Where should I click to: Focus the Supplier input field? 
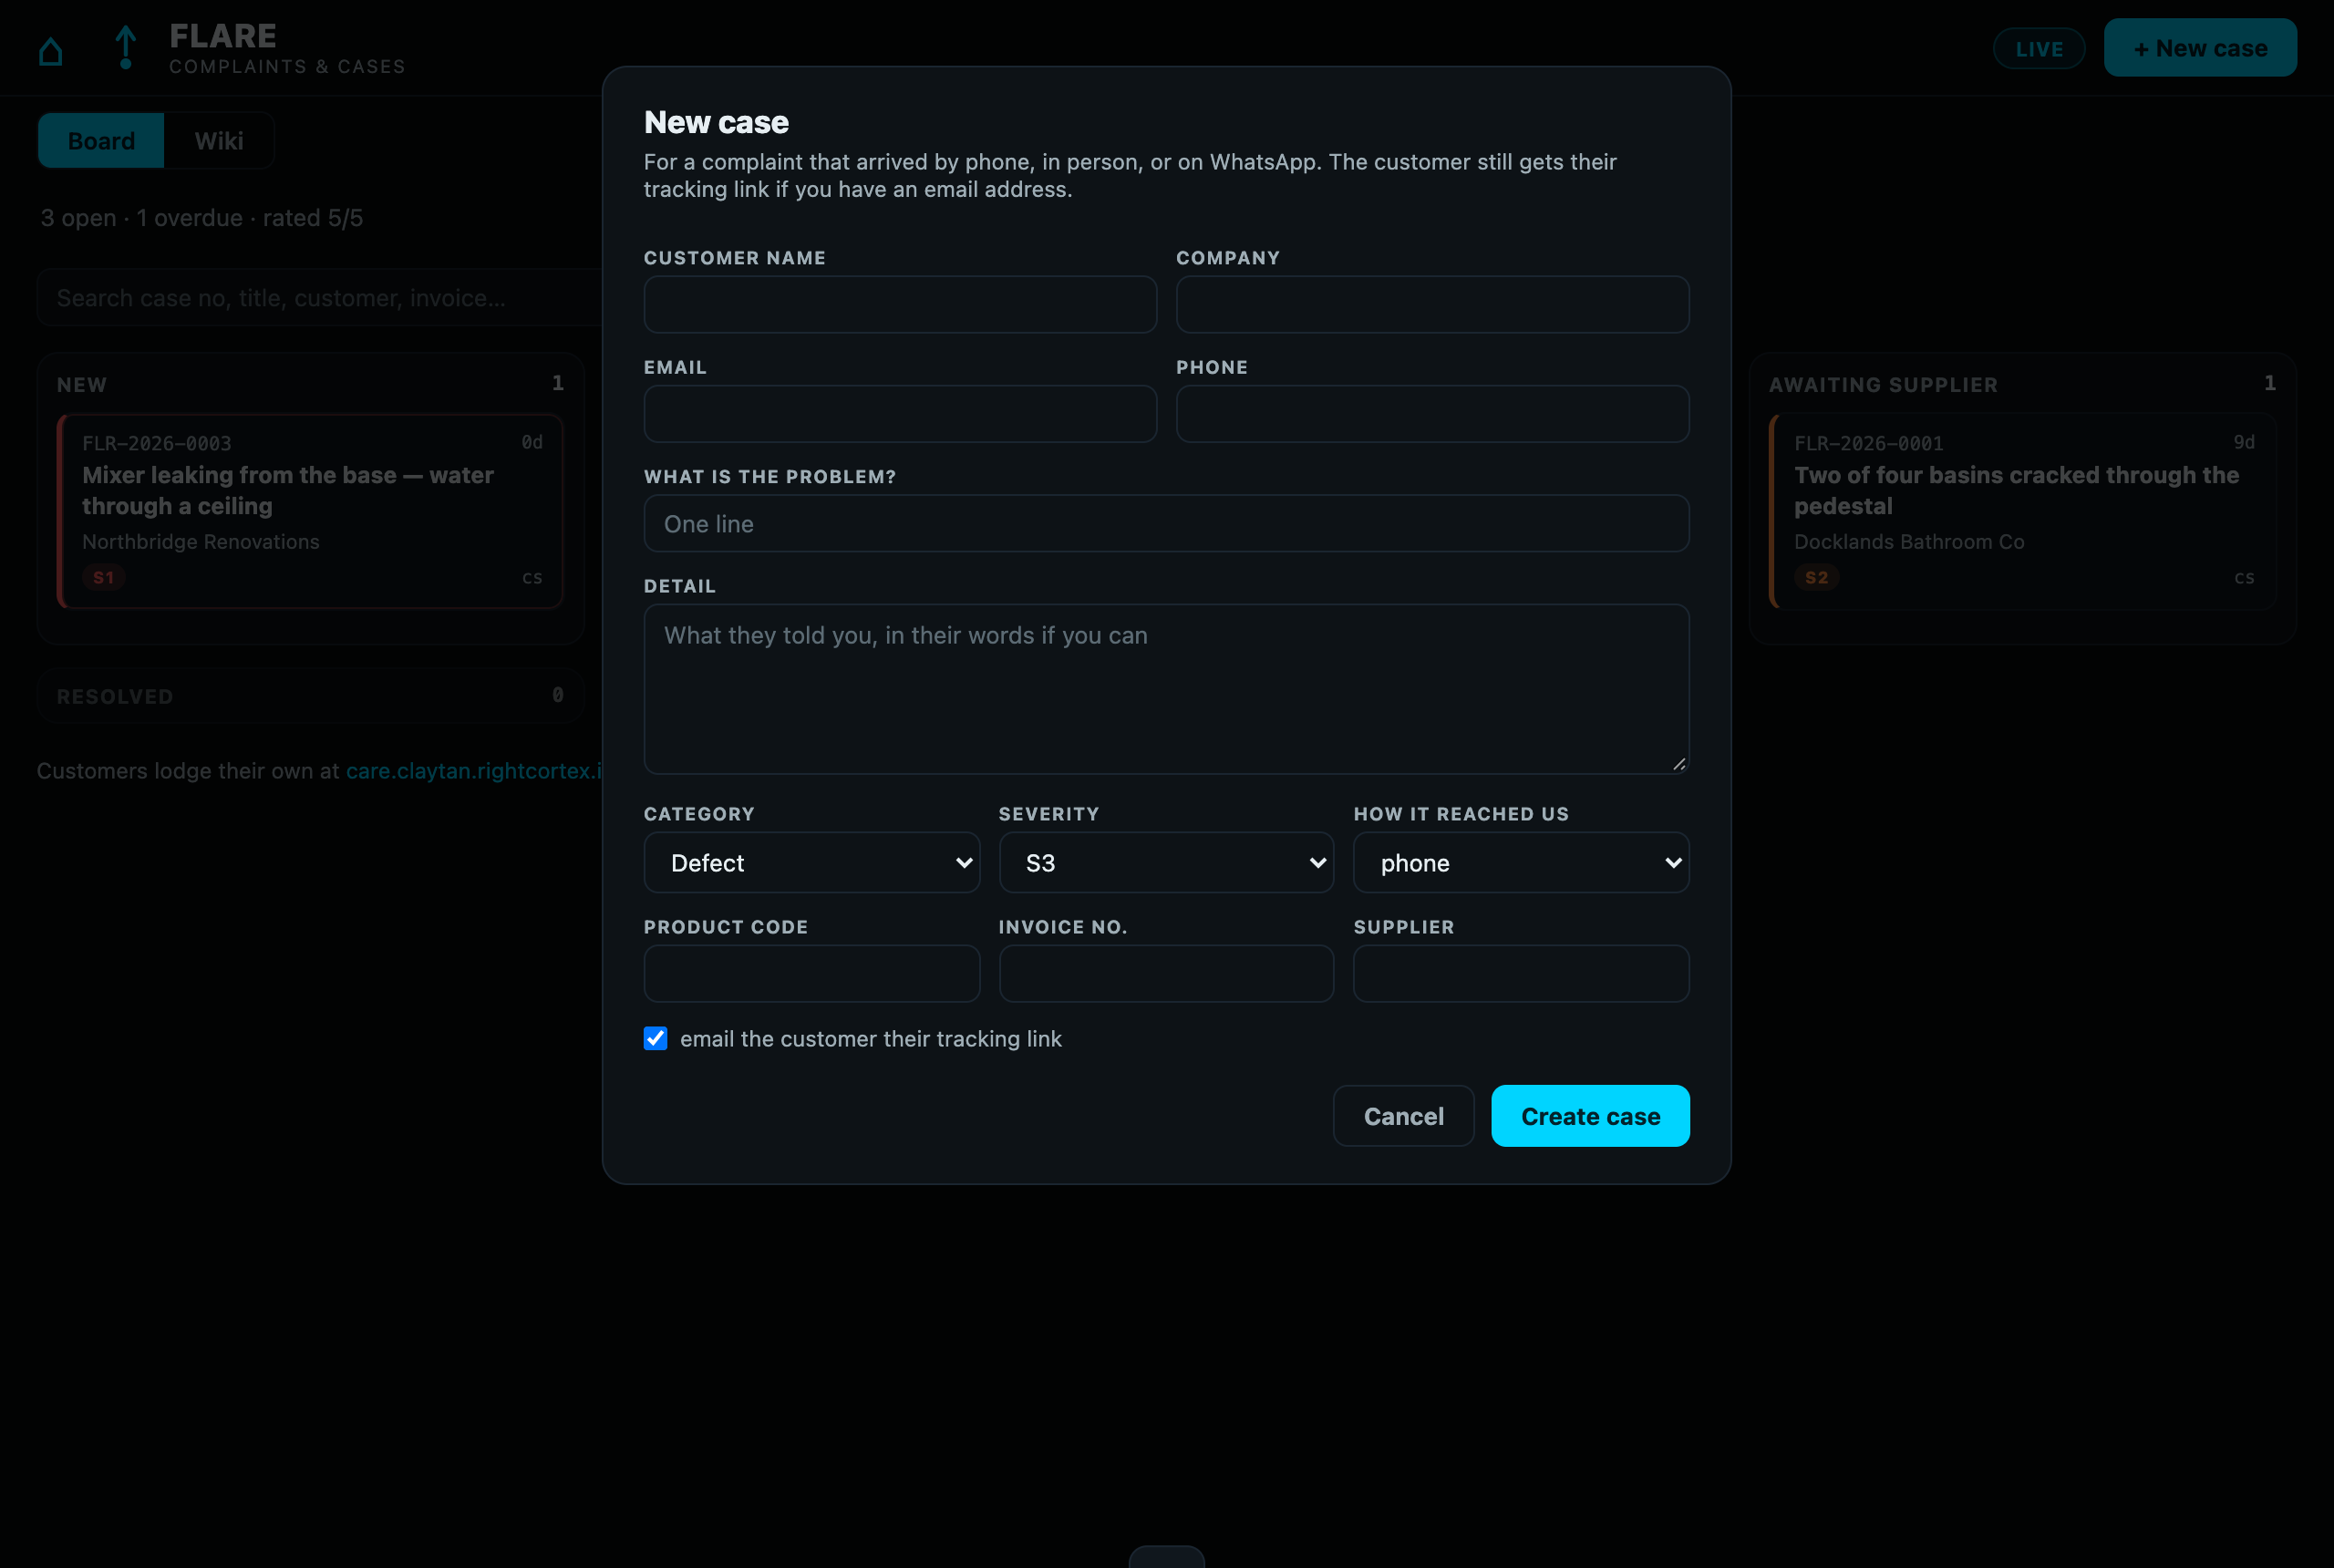[1521, 973]
